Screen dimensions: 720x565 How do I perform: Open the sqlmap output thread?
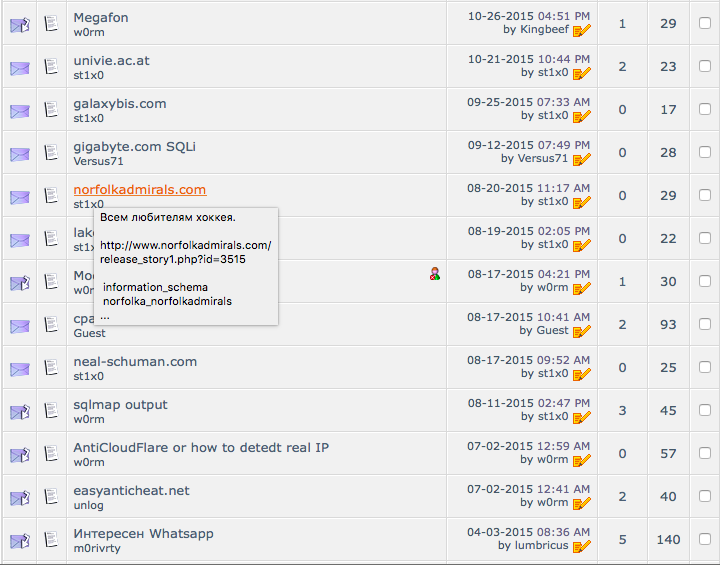click(120, 405)
